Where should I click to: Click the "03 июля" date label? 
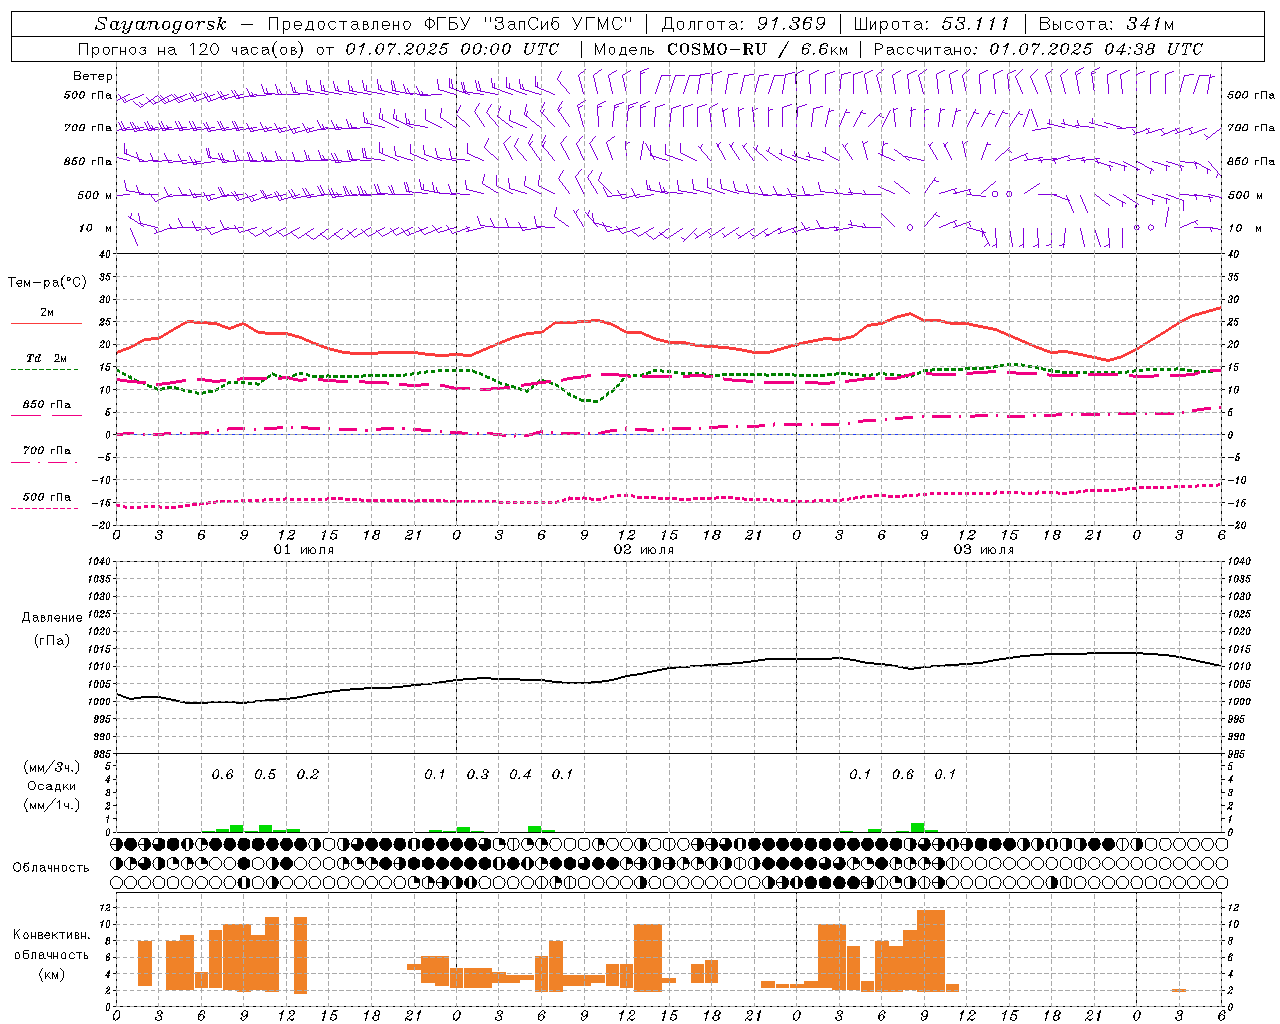[x=984, y=550]
